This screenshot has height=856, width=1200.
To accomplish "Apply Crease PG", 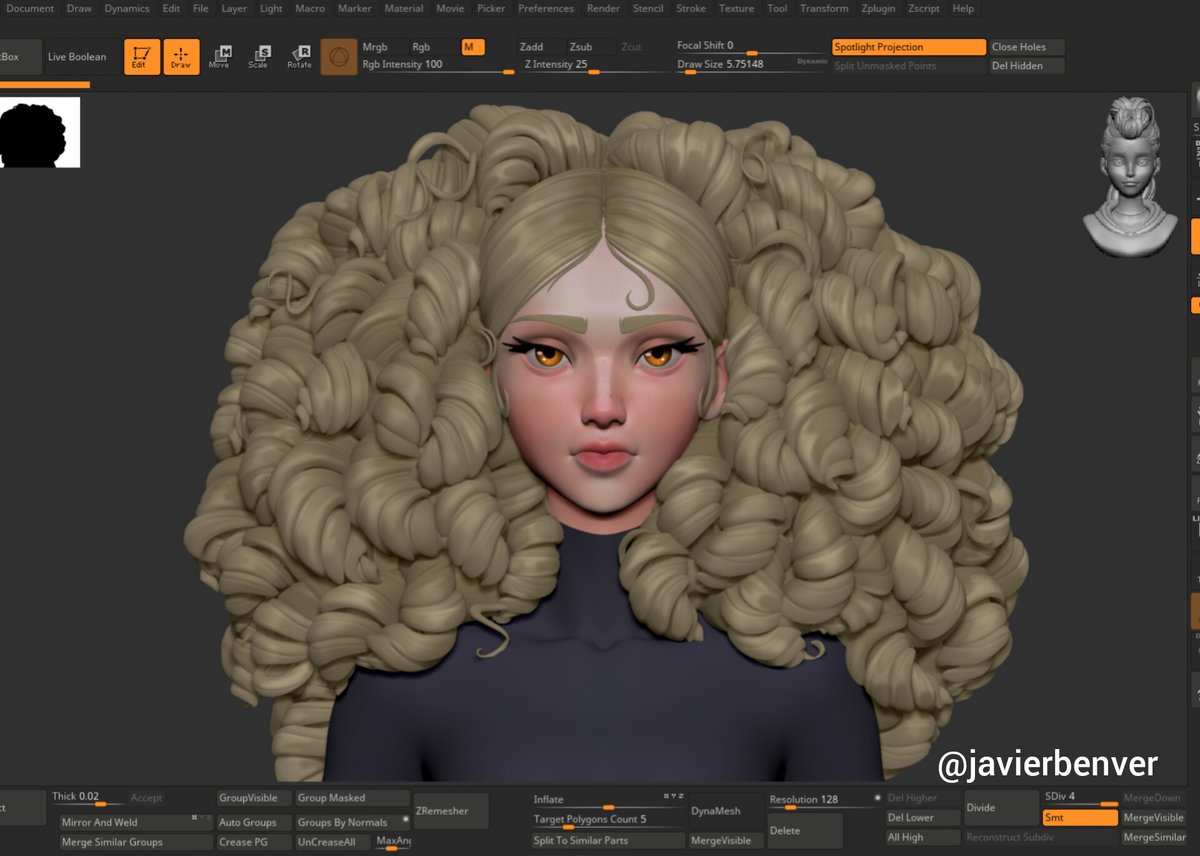I will click(254, 842).
